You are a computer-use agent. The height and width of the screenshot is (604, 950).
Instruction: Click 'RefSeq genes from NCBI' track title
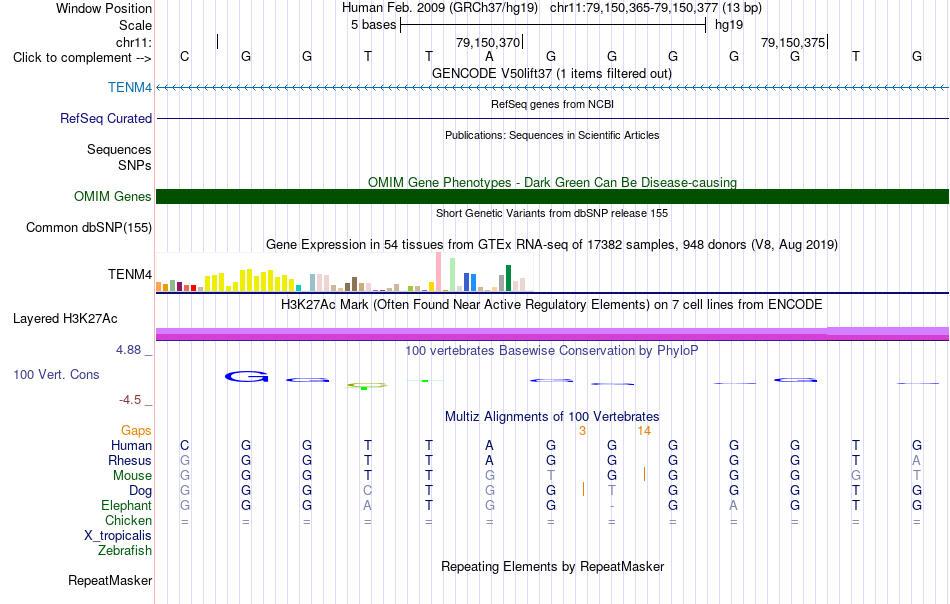point(552,104)
